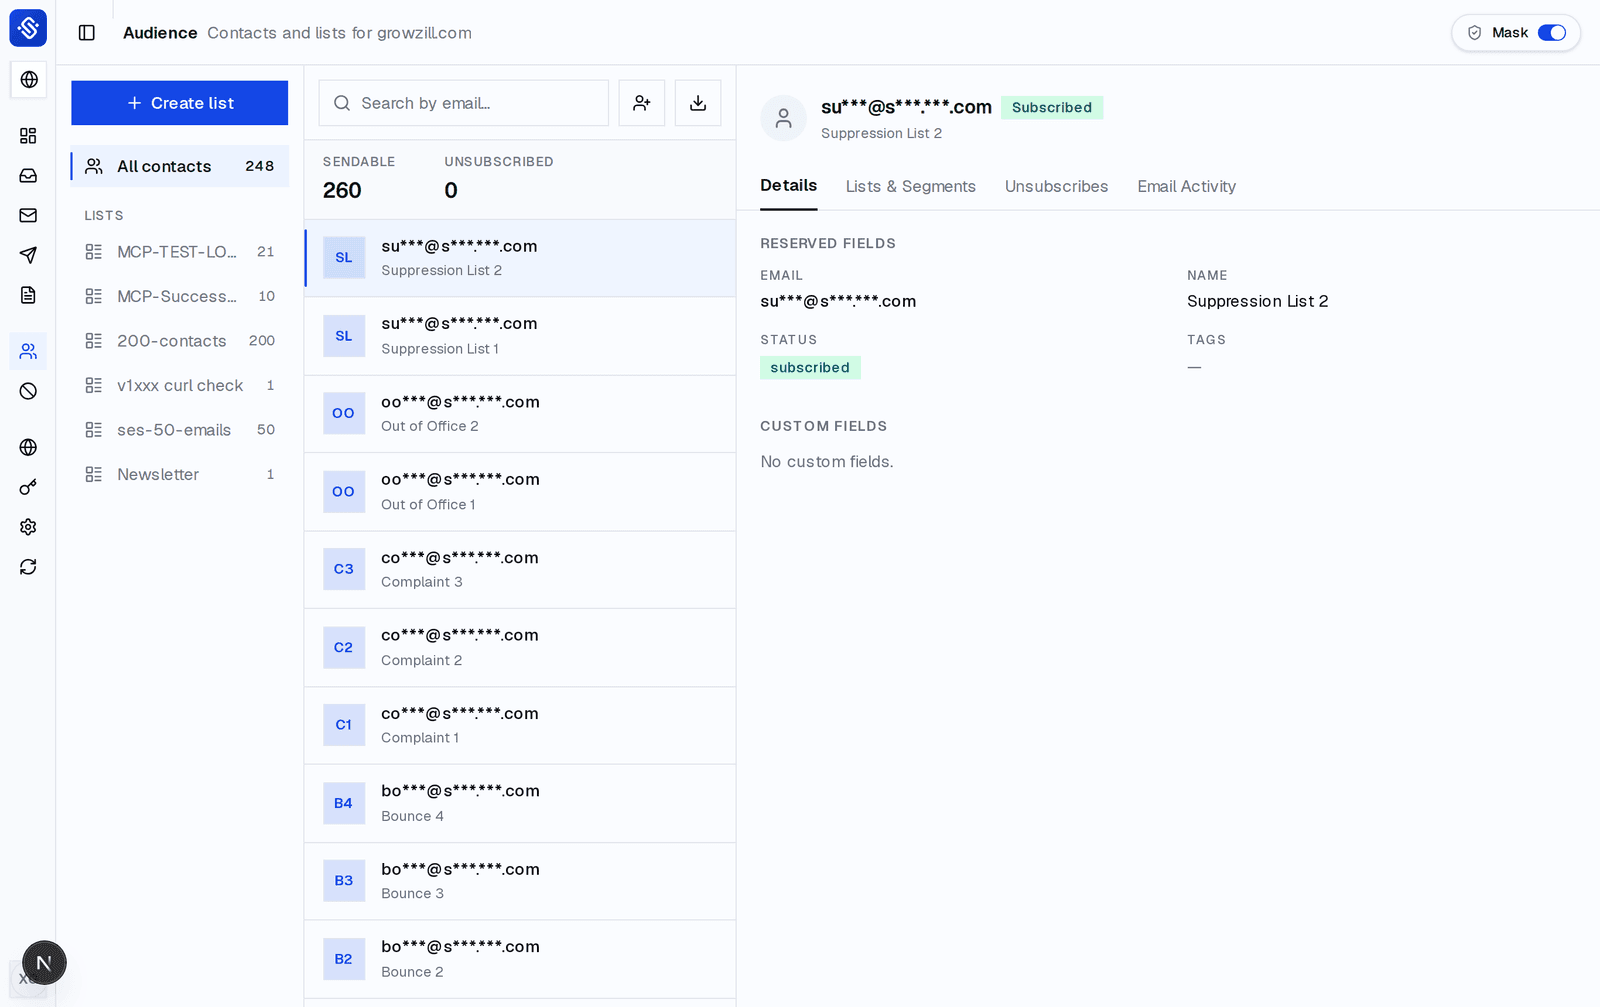Viewport: 1600px width, 1007px height.
Task: Select the Bounce 3 contact
Action: 520,881
